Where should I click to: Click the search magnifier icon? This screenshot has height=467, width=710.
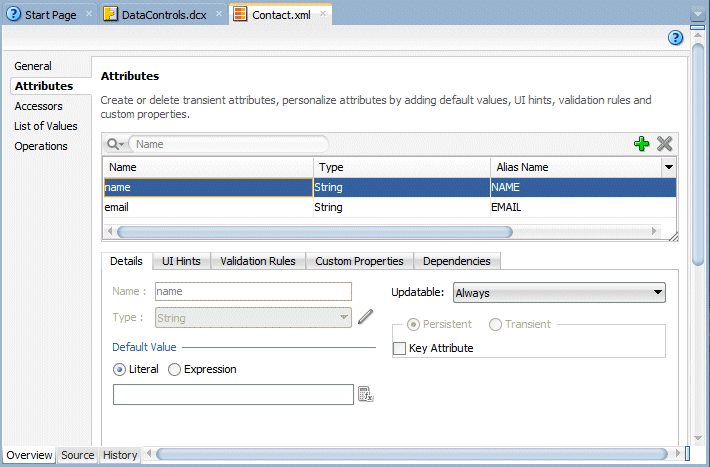pos(115,144)
